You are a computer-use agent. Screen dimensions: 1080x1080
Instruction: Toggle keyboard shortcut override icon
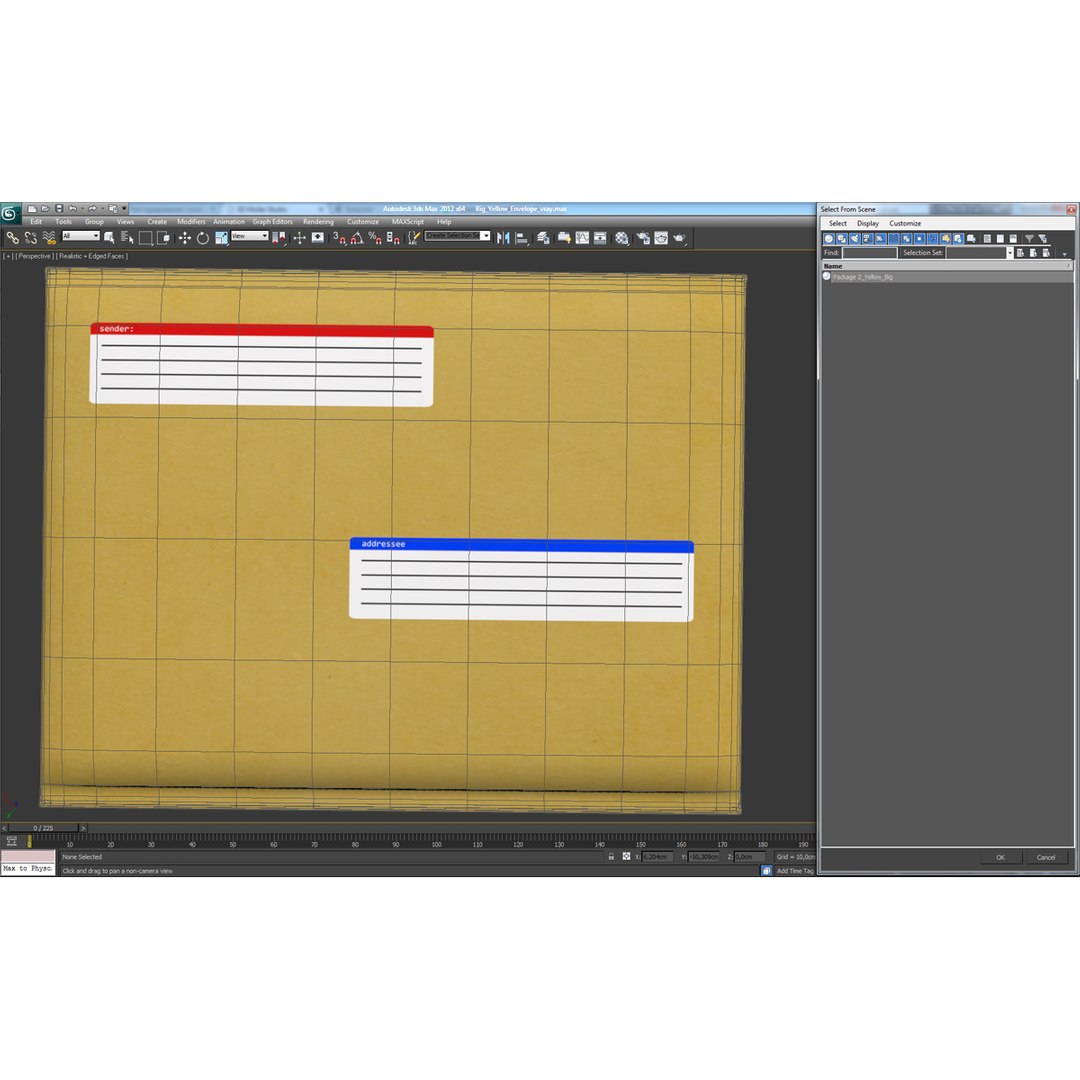tap(318, 238)
